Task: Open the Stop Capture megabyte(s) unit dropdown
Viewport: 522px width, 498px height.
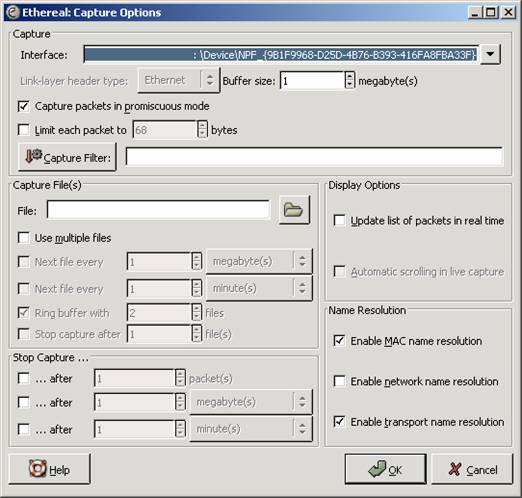Action: pos(251,402)
